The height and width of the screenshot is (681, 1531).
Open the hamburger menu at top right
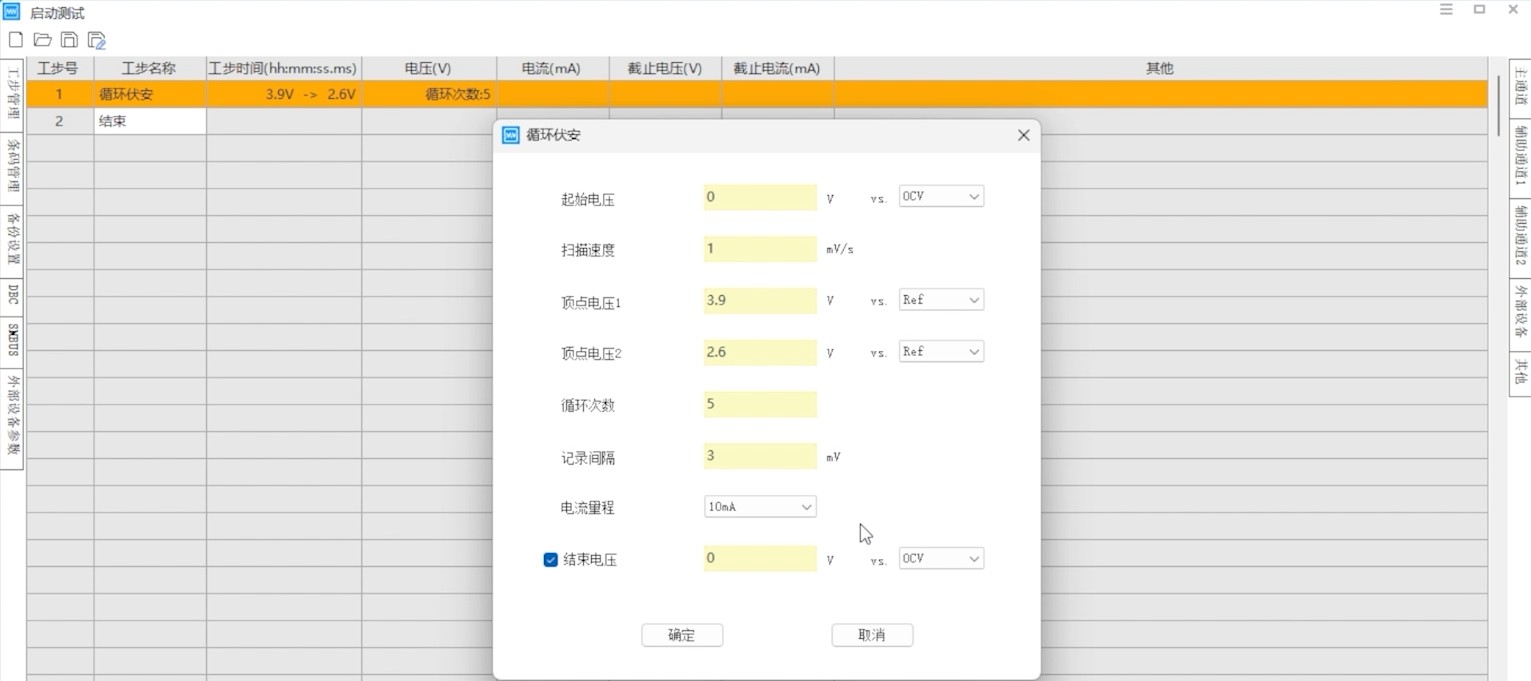(1446, 9)
